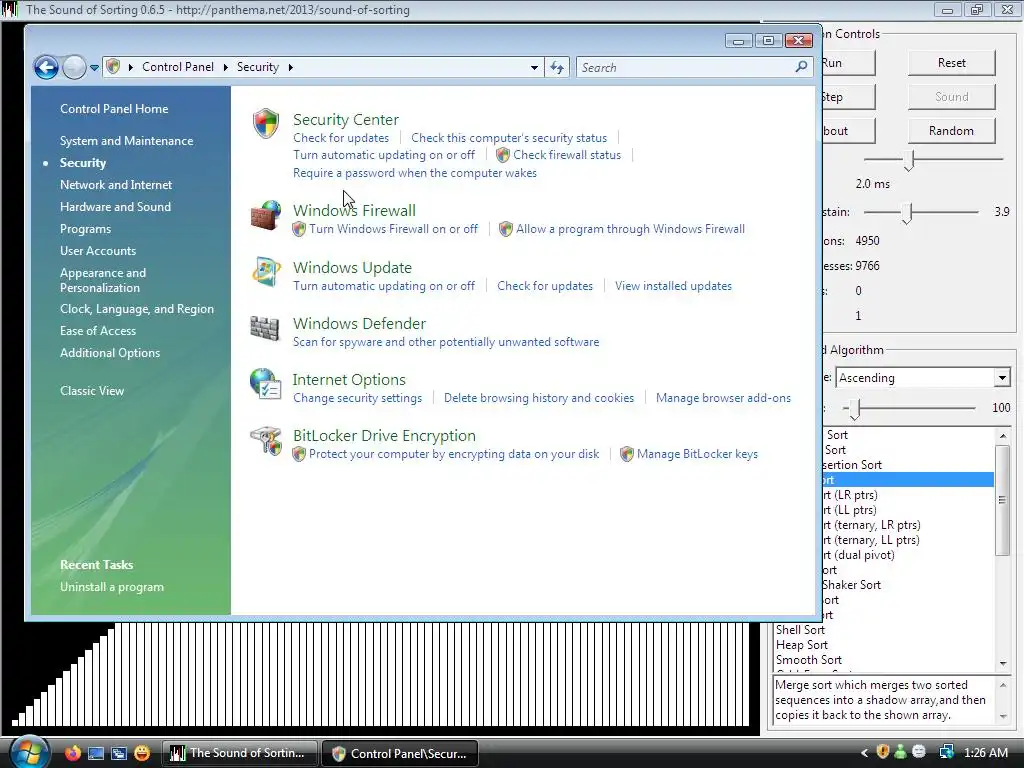Screen dimensions: 1024x768
Task: Click the Windows Firewall brick wall icon
Action: [x=266, y=215]
